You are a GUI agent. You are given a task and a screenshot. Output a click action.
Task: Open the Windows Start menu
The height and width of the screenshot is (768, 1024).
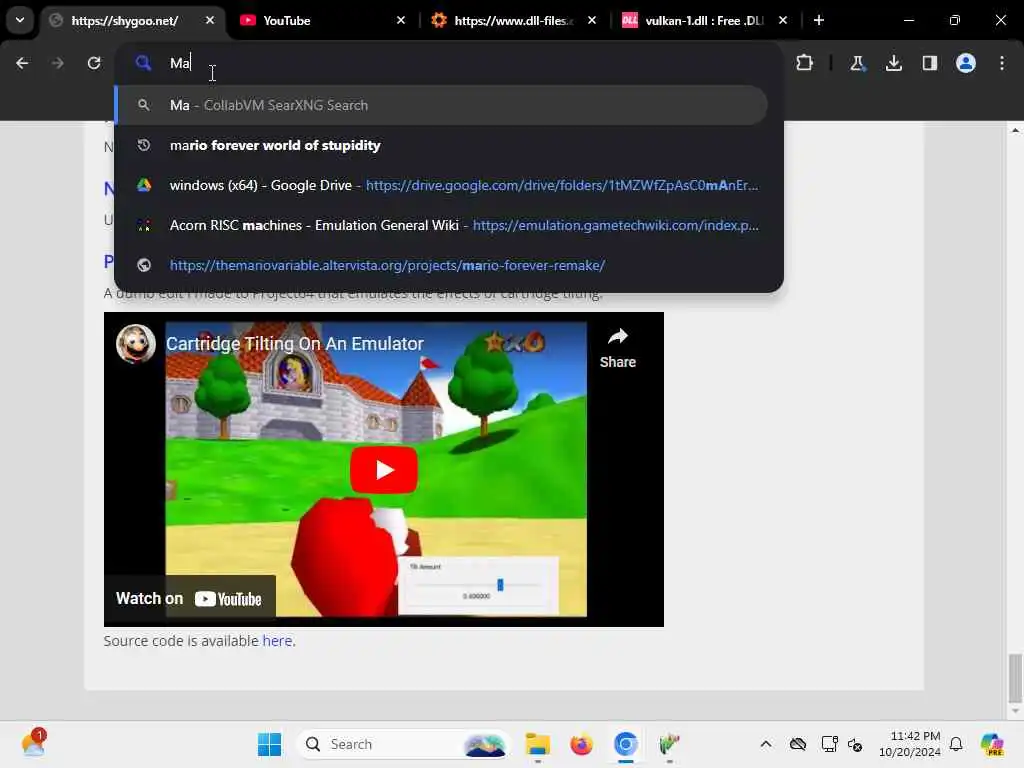point(269,744)
